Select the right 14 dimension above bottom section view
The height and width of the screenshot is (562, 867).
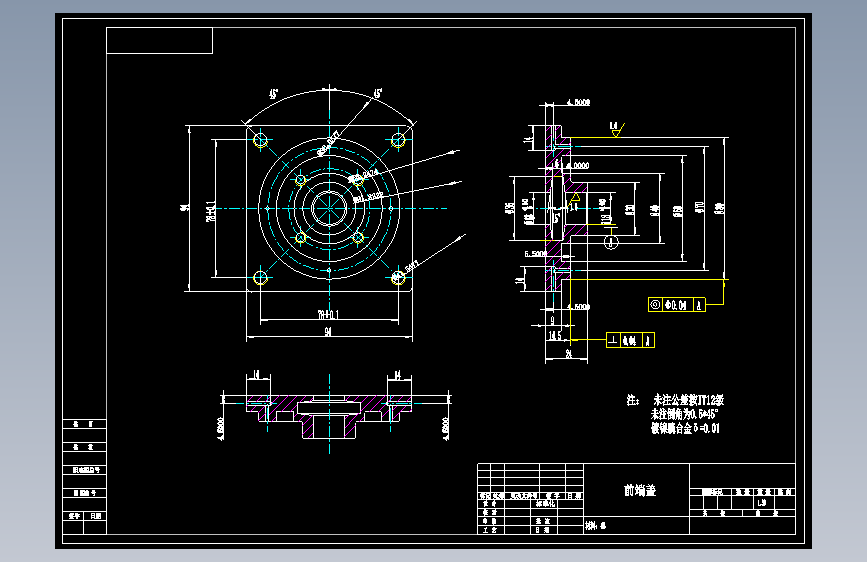pos(398,375)
